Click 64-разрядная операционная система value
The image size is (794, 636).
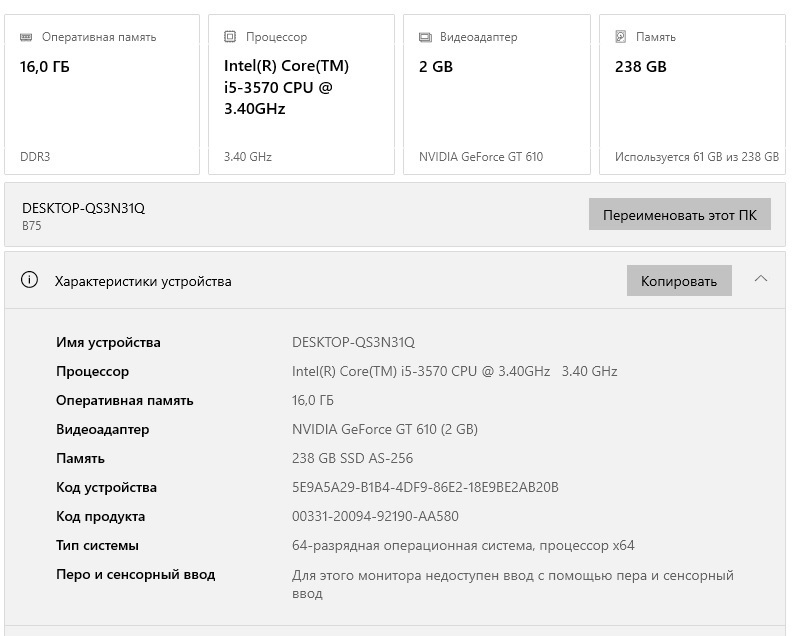point(463,546)
